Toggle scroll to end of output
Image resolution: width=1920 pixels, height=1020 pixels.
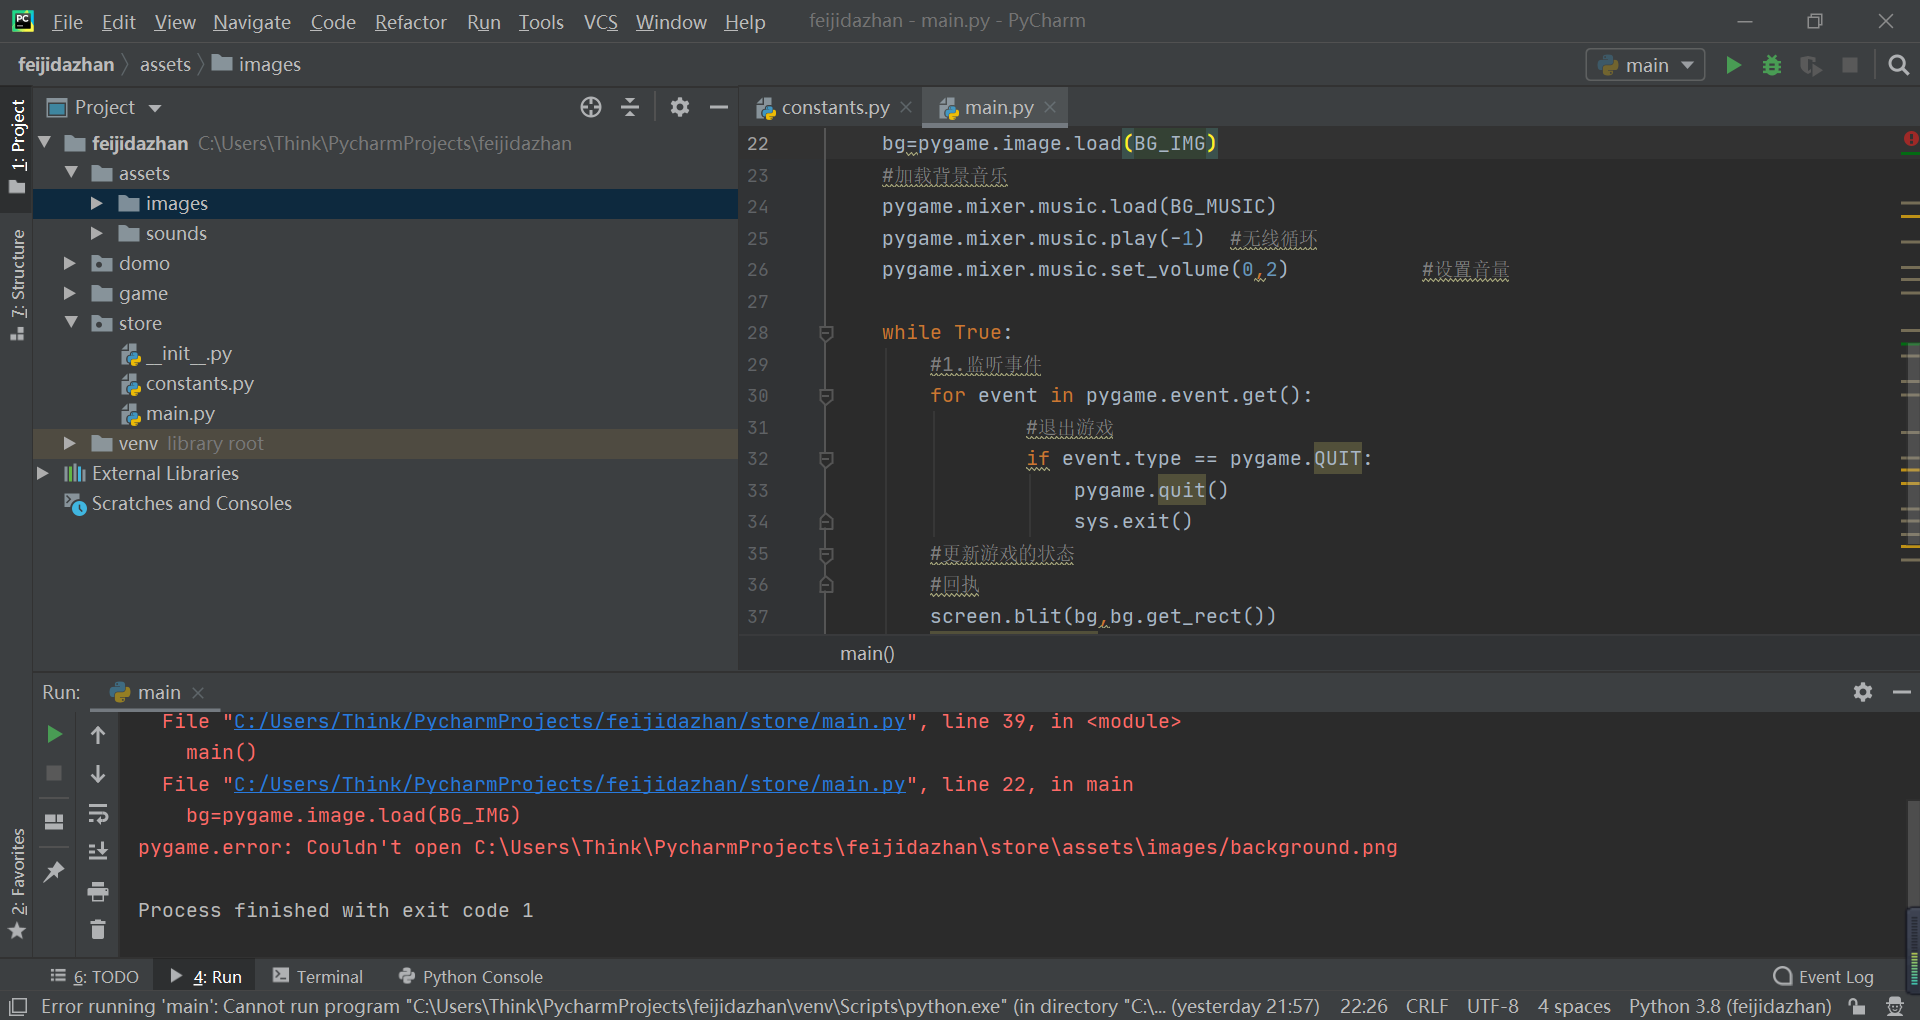coord(98,851)
